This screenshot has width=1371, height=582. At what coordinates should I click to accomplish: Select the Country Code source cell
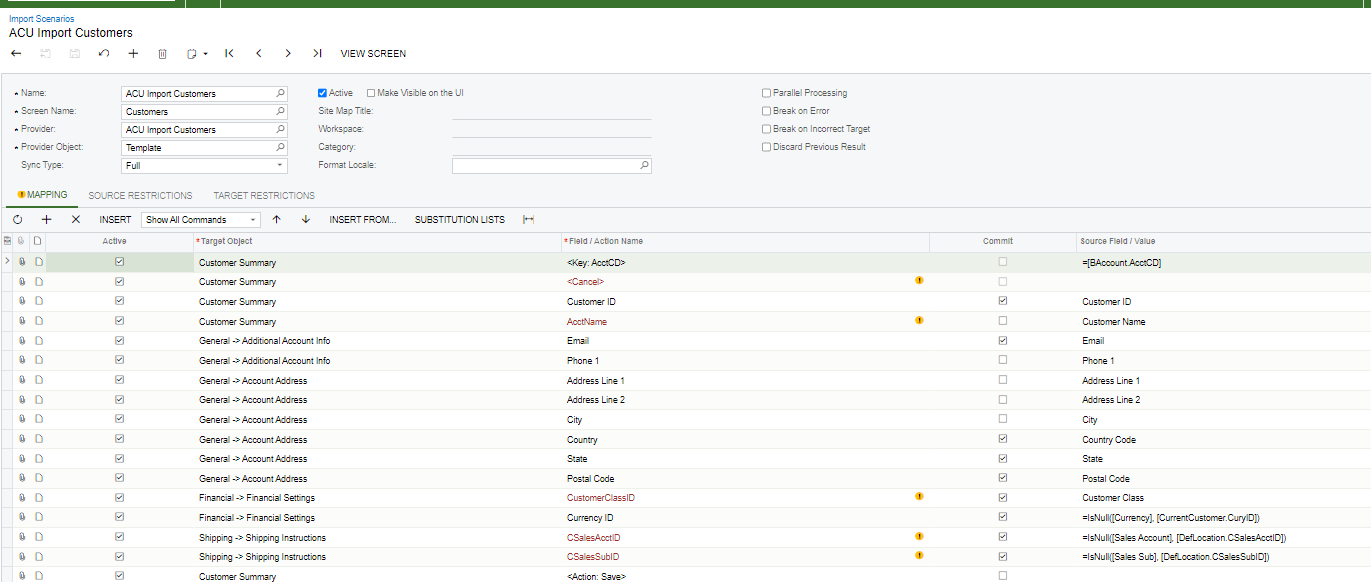1222,439
